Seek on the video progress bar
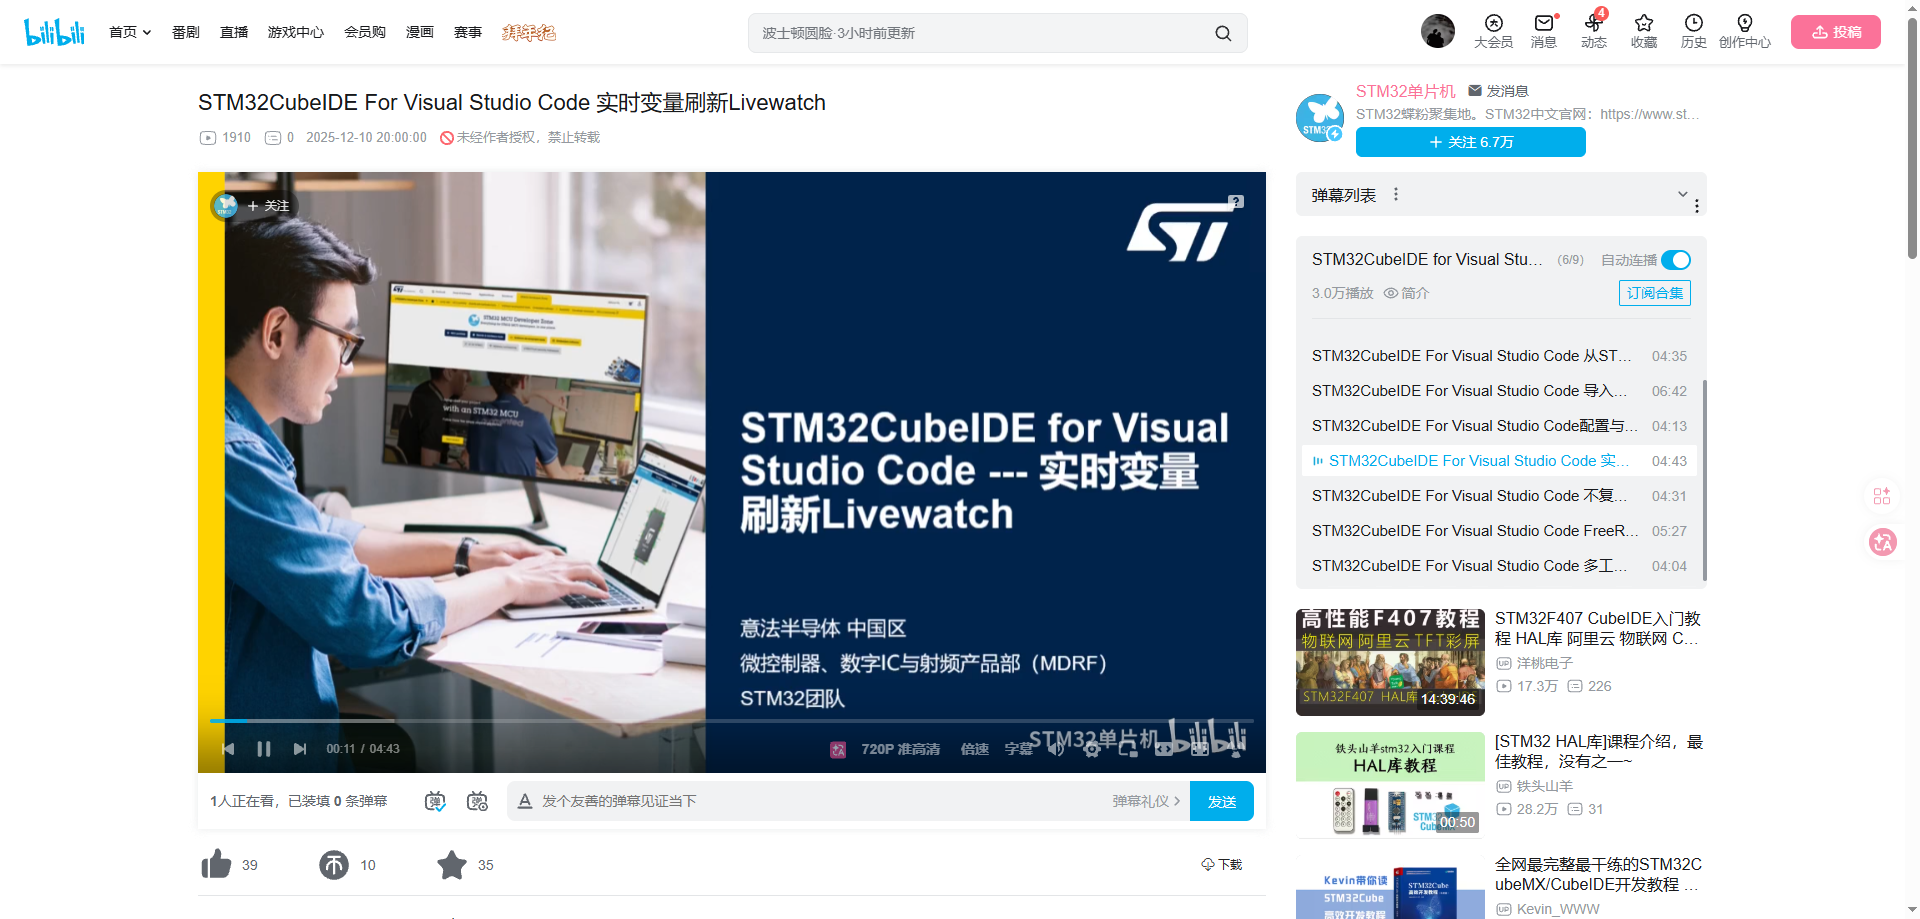 (x=732, y=720)
